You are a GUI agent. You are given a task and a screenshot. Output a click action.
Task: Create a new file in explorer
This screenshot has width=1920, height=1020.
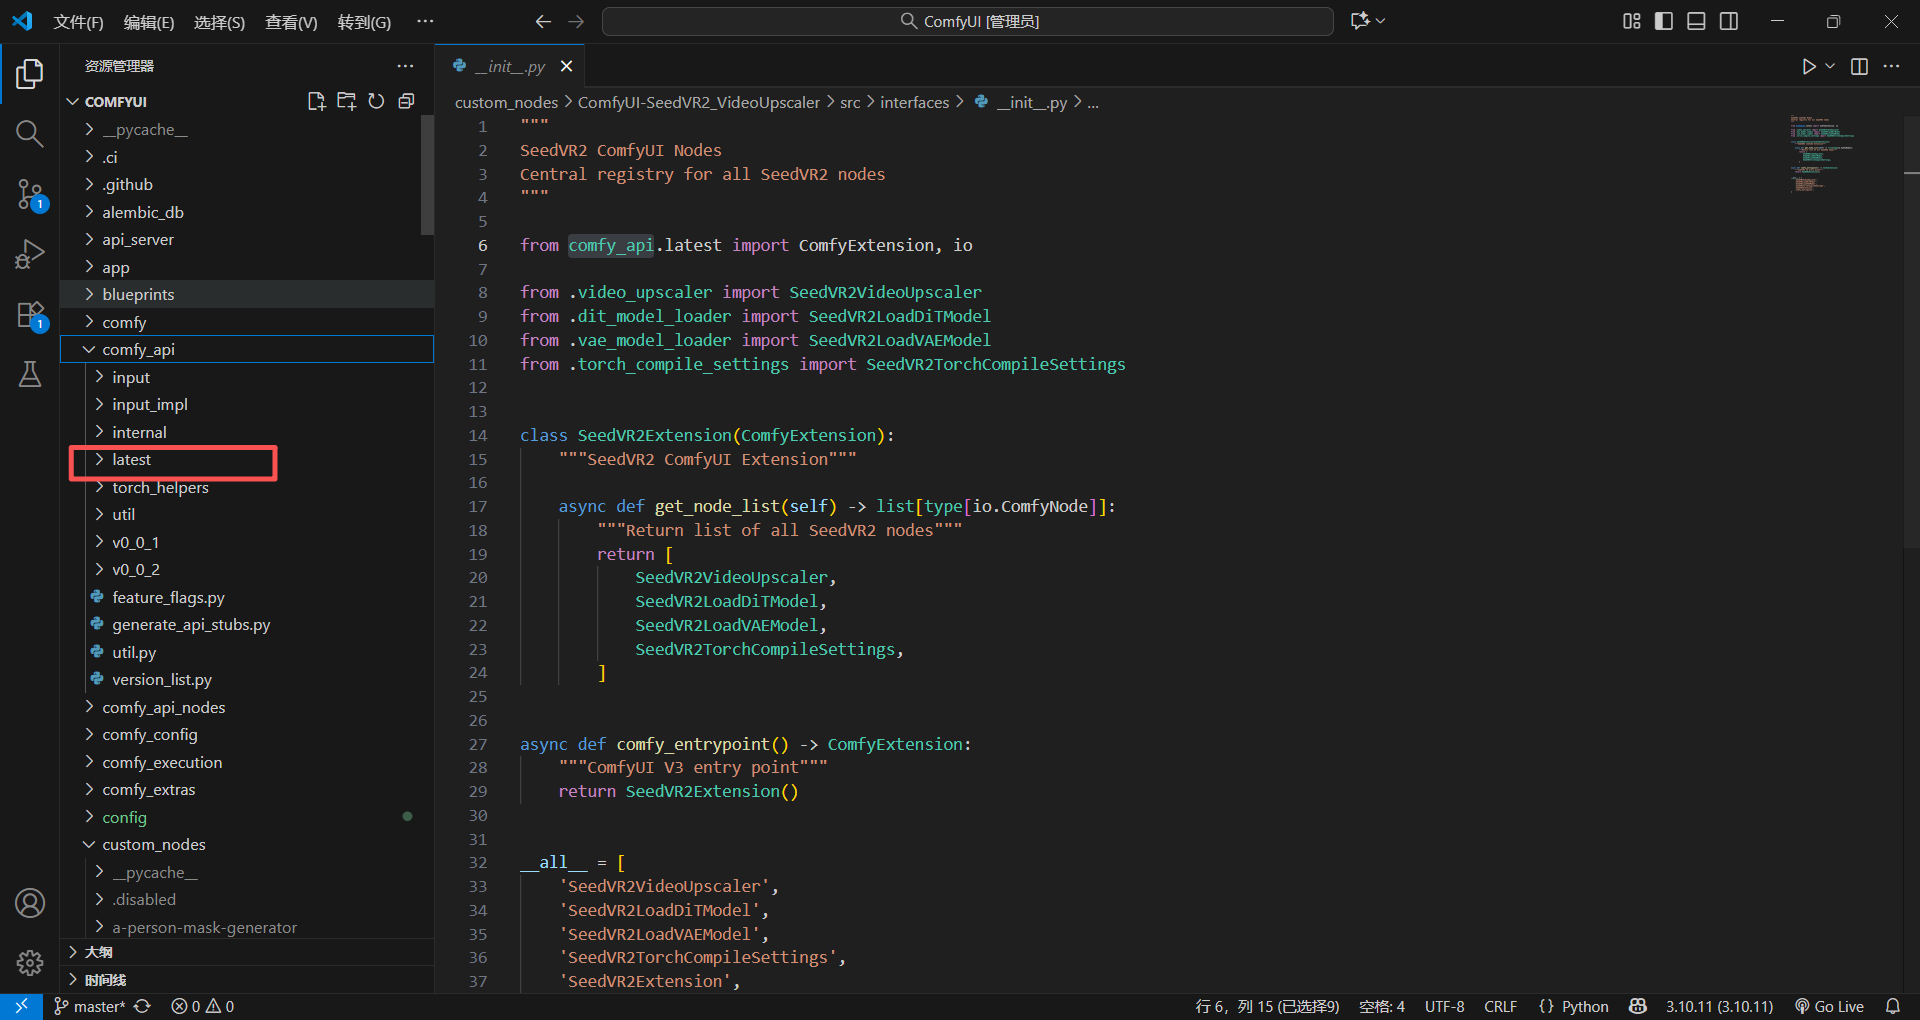coord(316,101)
